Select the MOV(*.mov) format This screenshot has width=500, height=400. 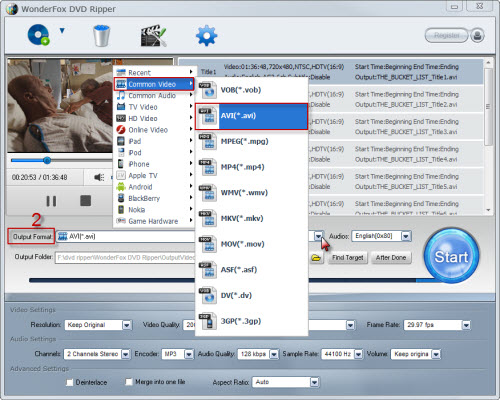[x=251, y=244]
